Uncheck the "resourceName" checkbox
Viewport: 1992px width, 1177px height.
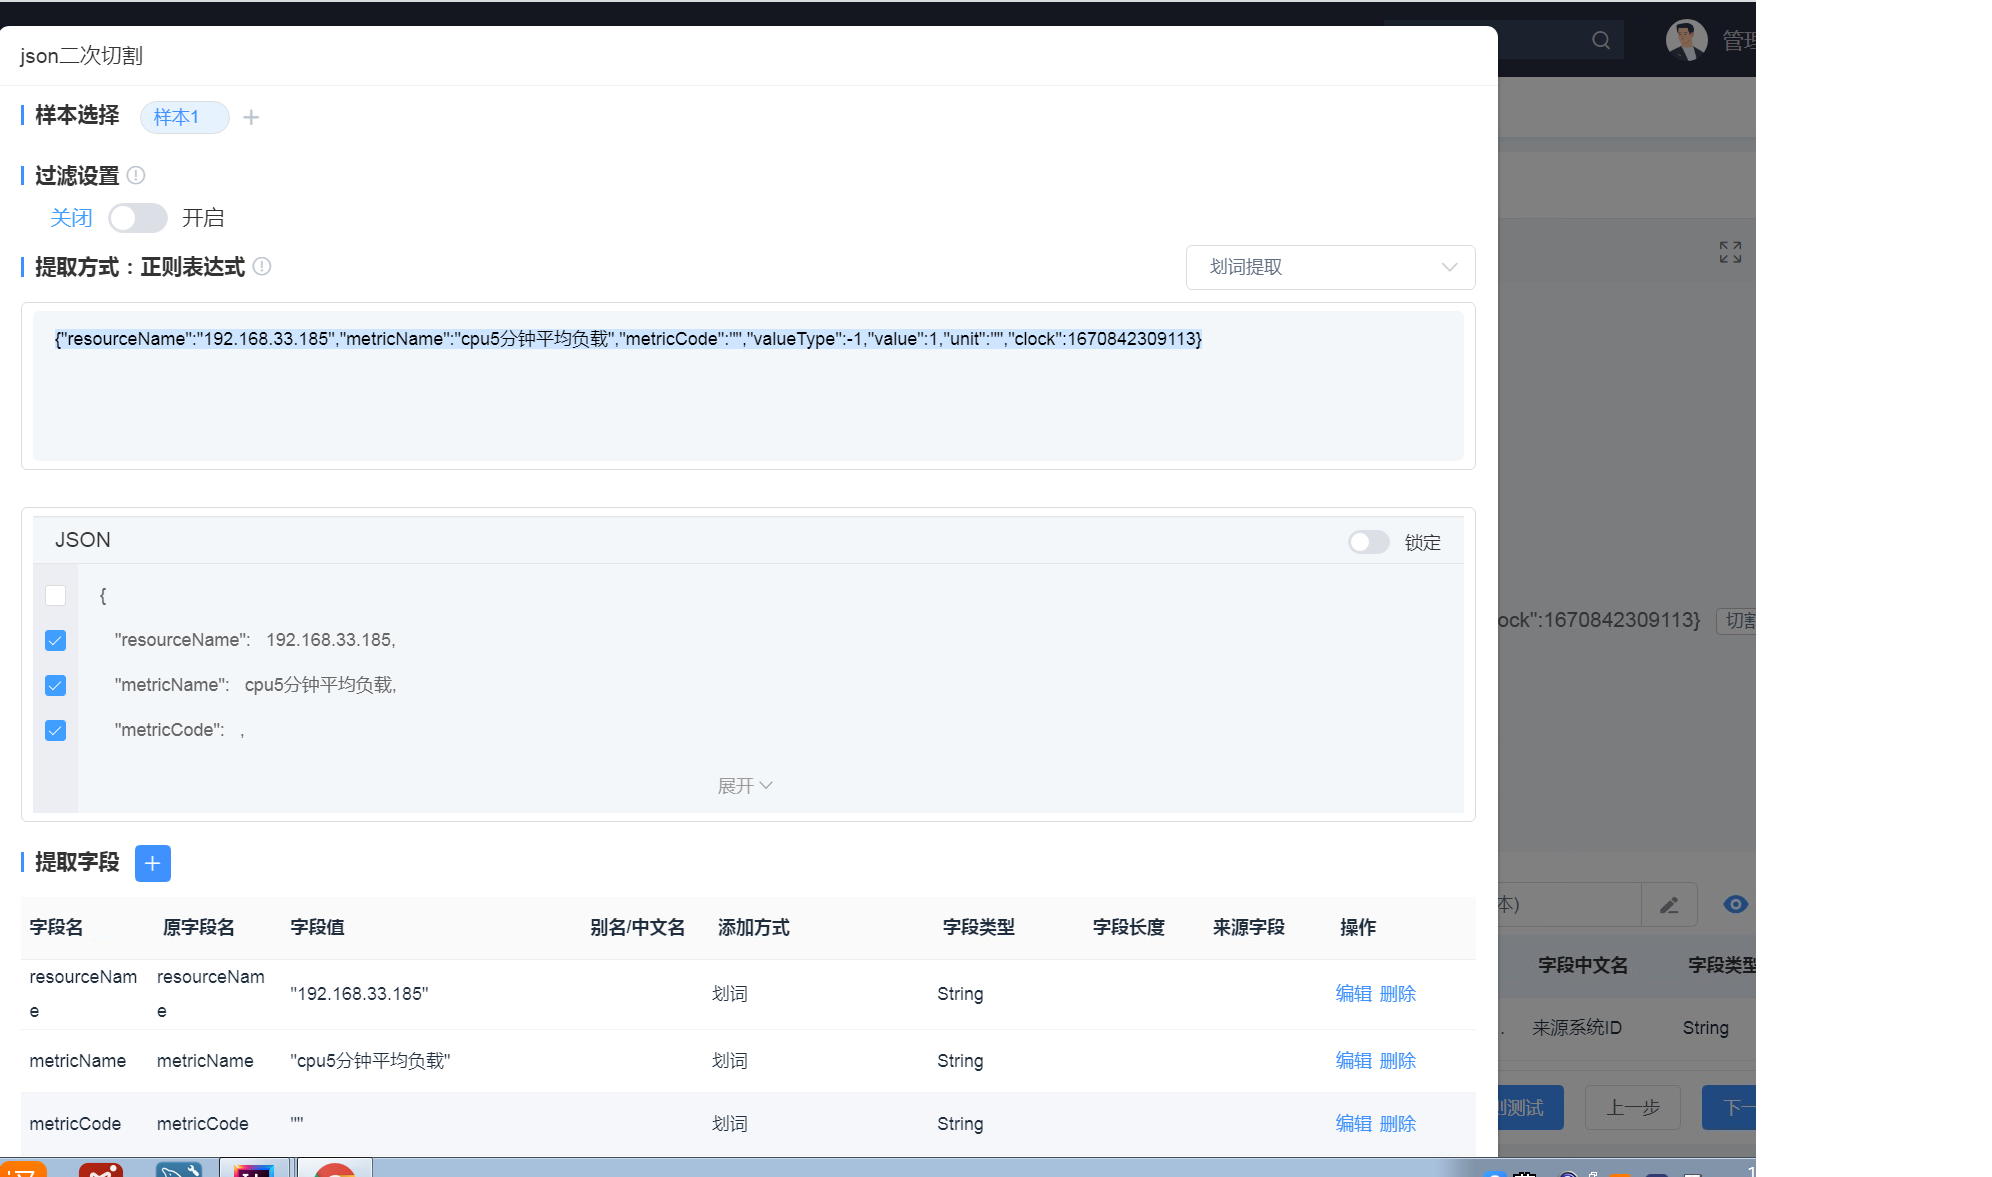click(x=56, y=640)
